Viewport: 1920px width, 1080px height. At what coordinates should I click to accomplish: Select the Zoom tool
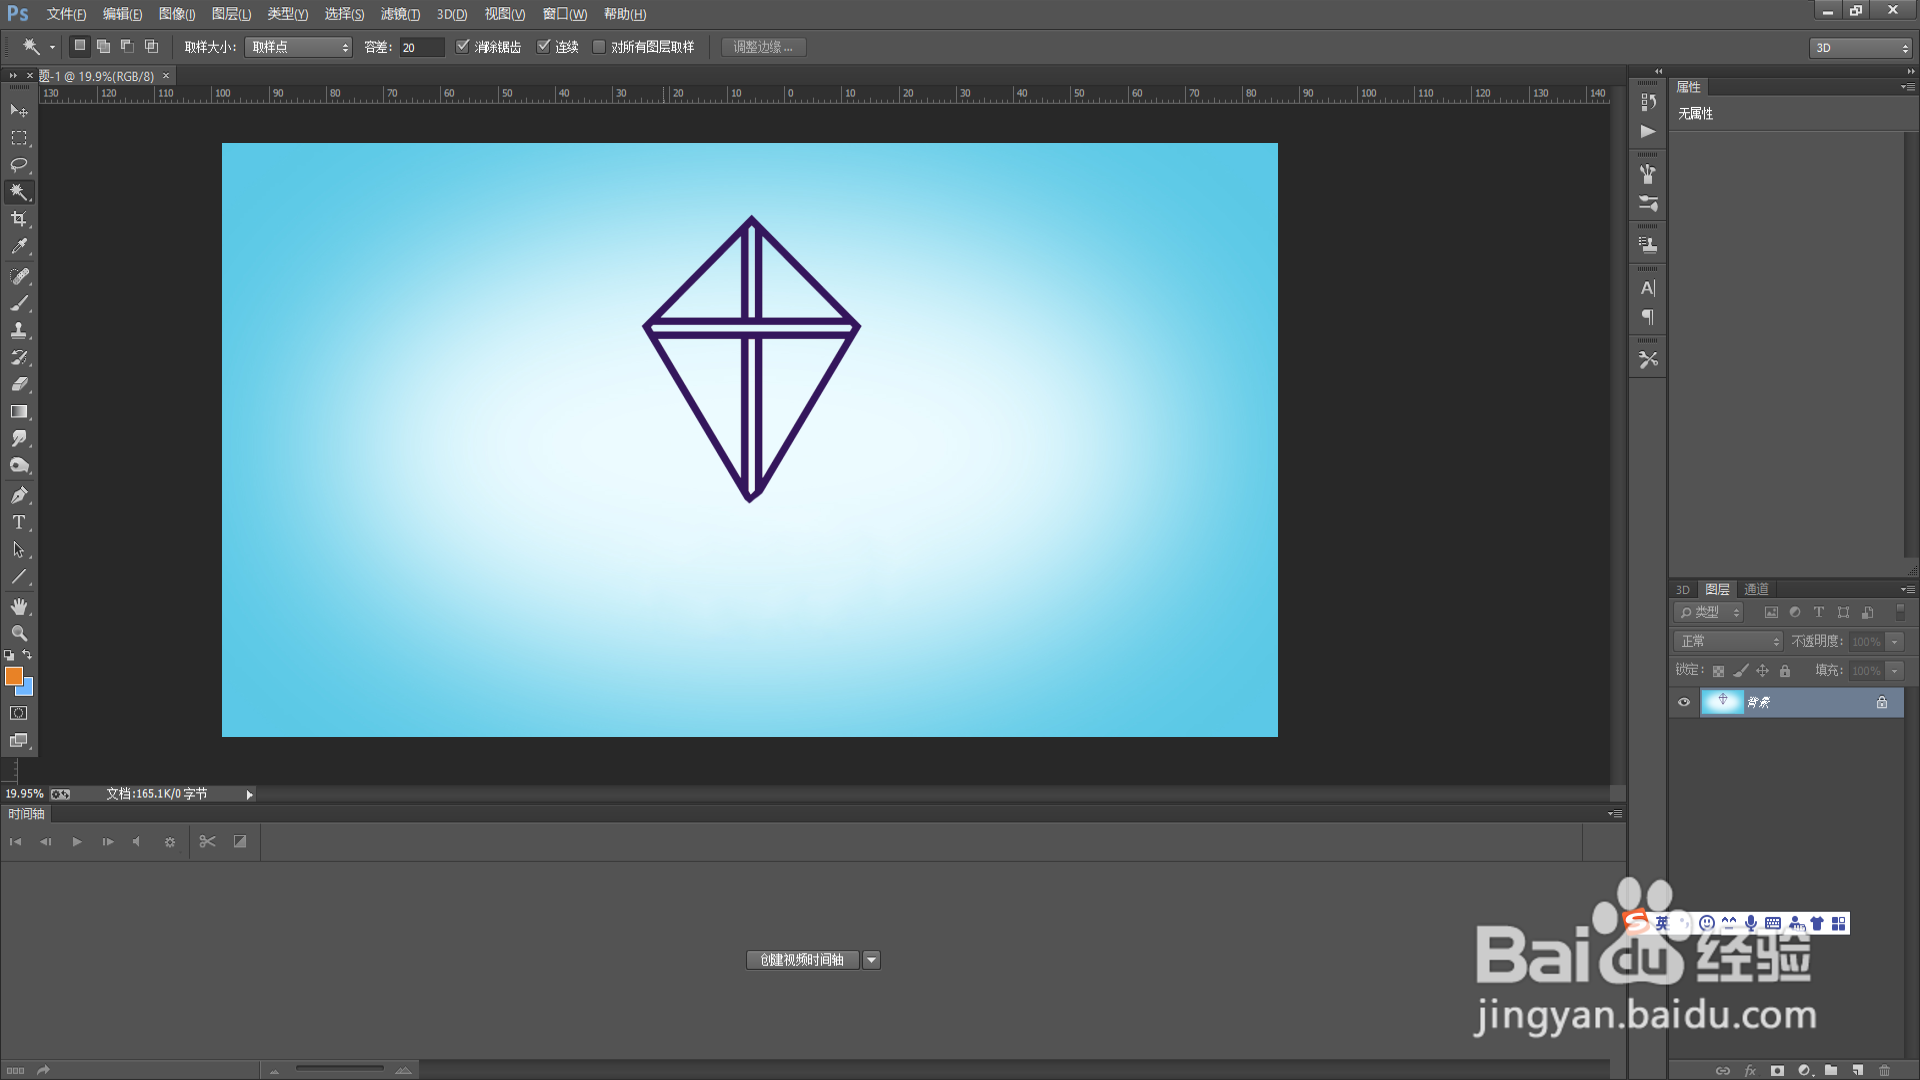pos(19,634)
